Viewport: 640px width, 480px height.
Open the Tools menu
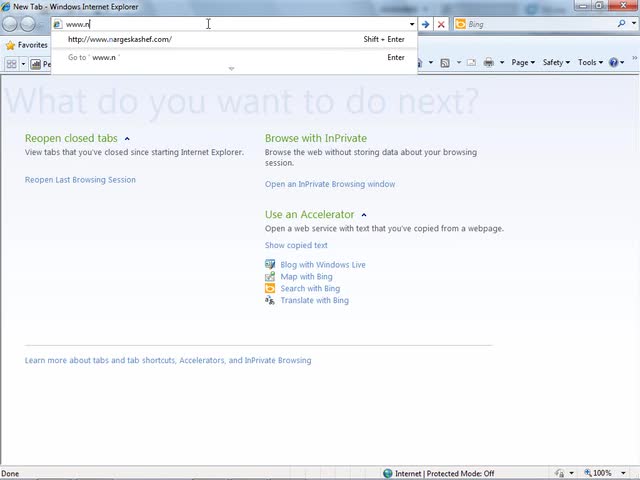click(590, 62)
